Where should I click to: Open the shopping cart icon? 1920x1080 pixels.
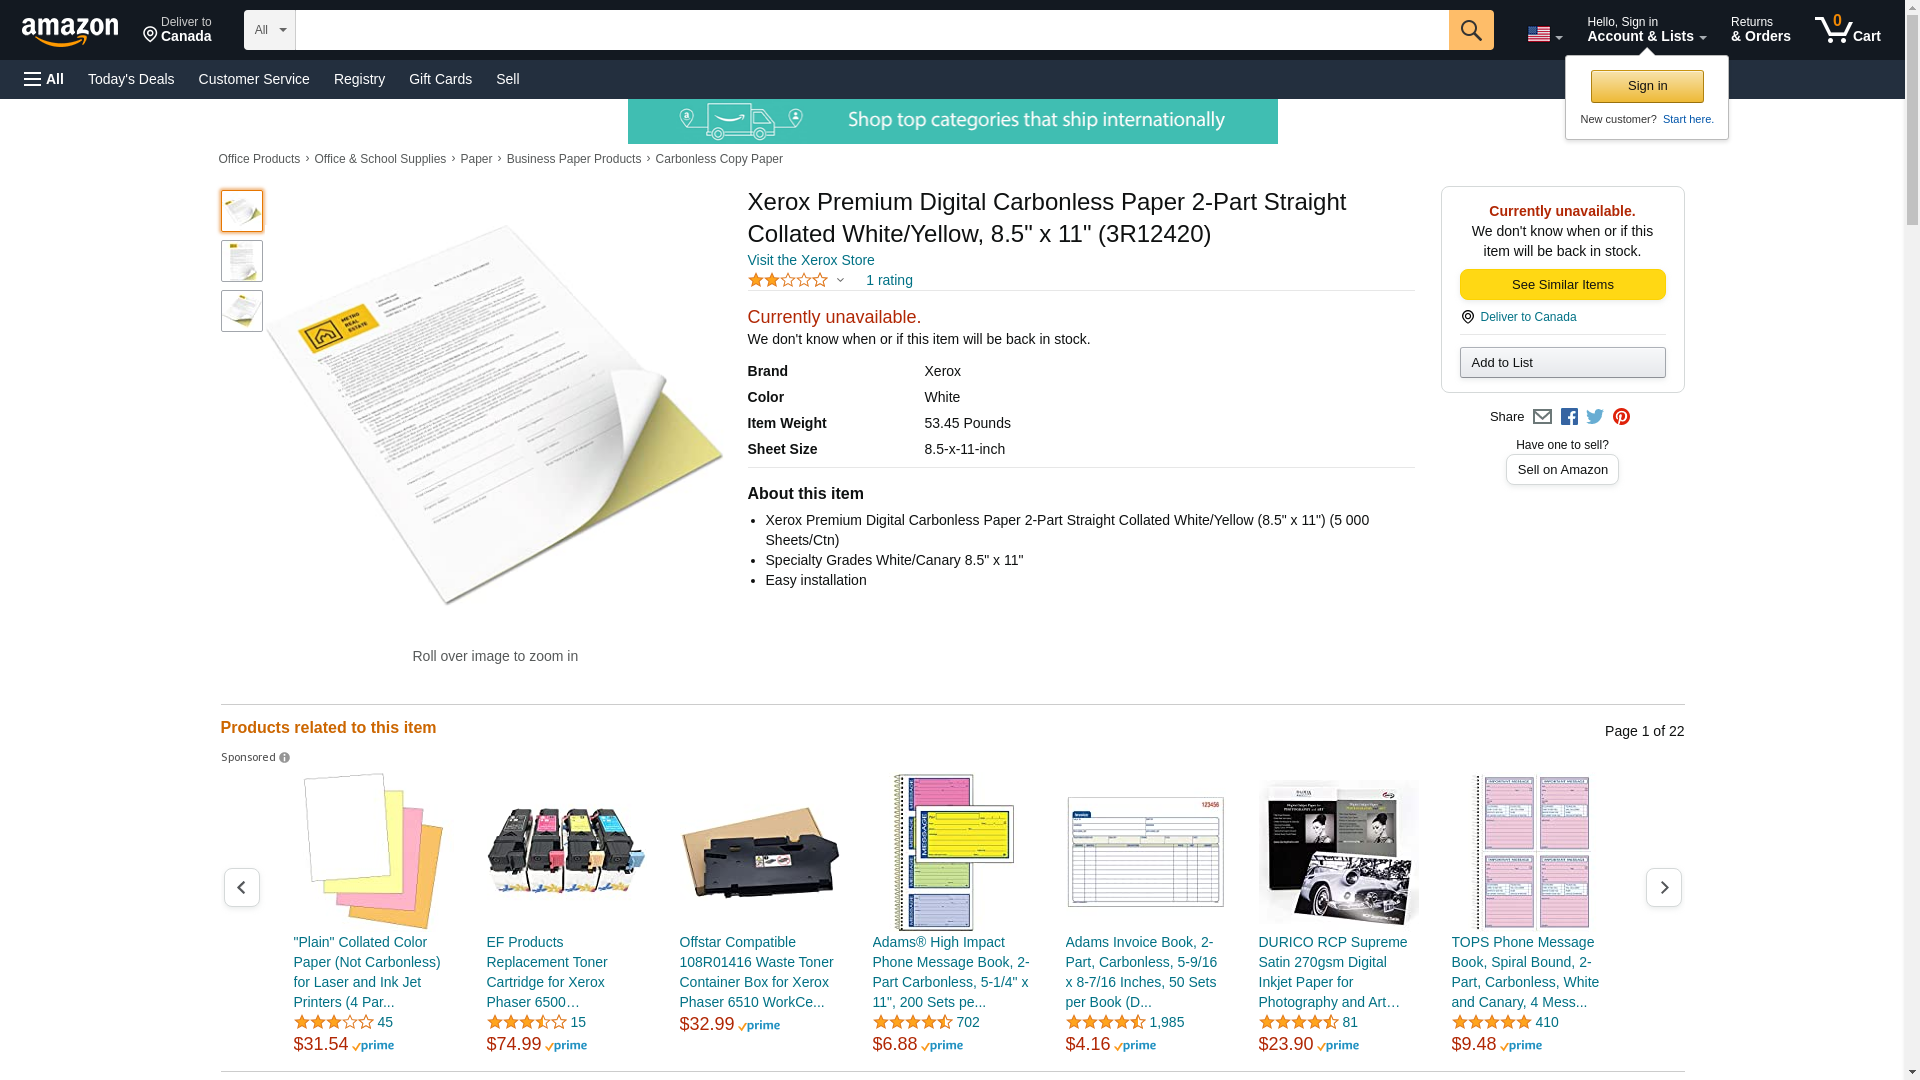coord(1848,30)
